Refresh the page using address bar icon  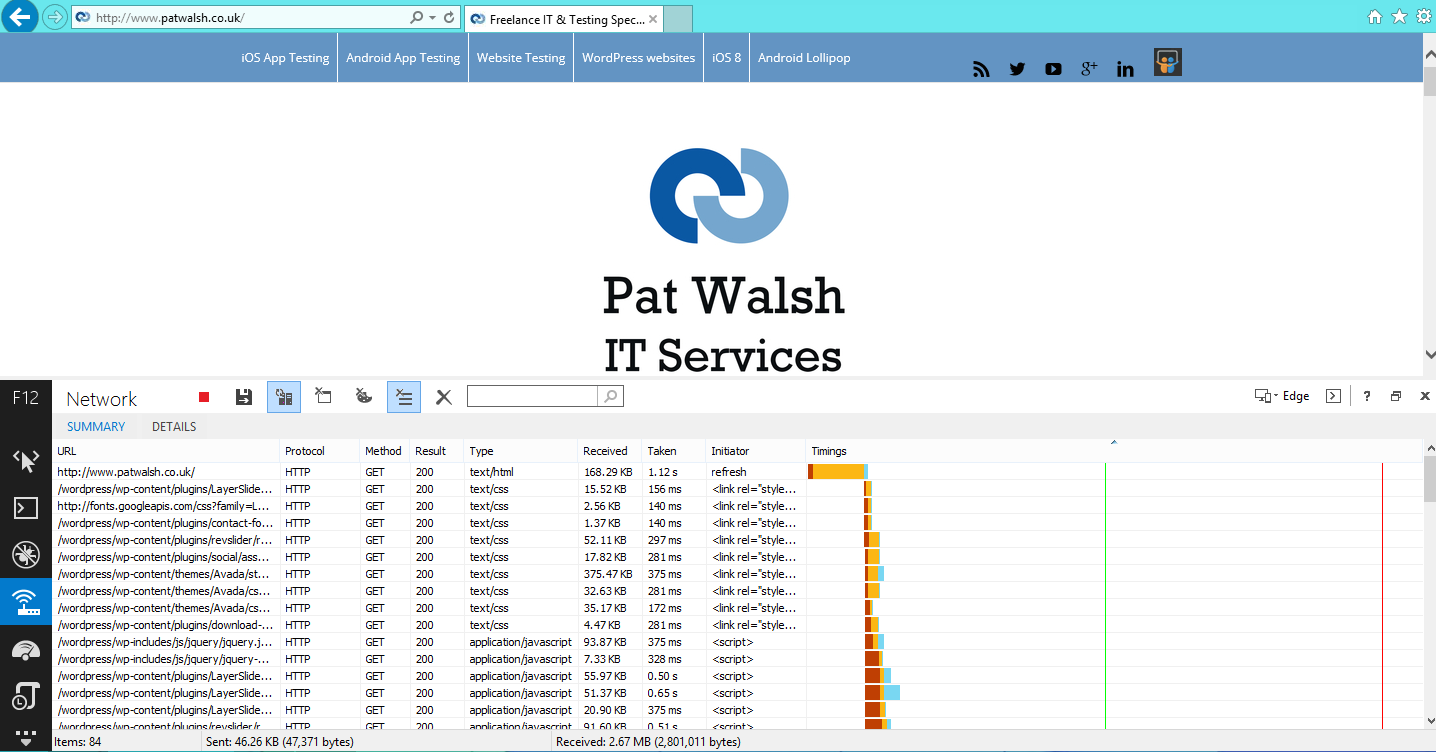click(449, 18)
